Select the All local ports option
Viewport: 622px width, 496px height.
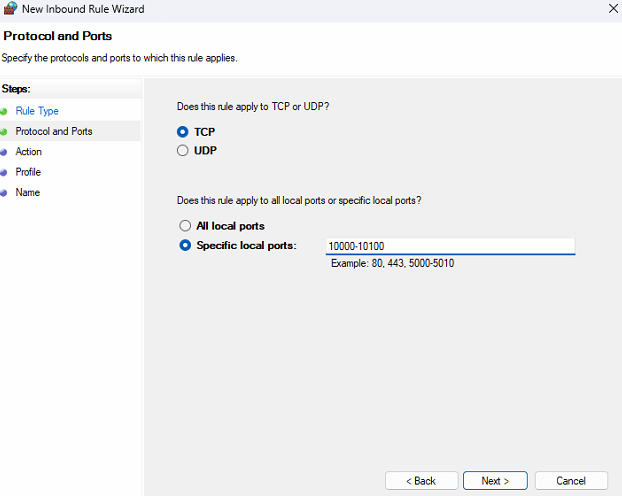[184, 226]
